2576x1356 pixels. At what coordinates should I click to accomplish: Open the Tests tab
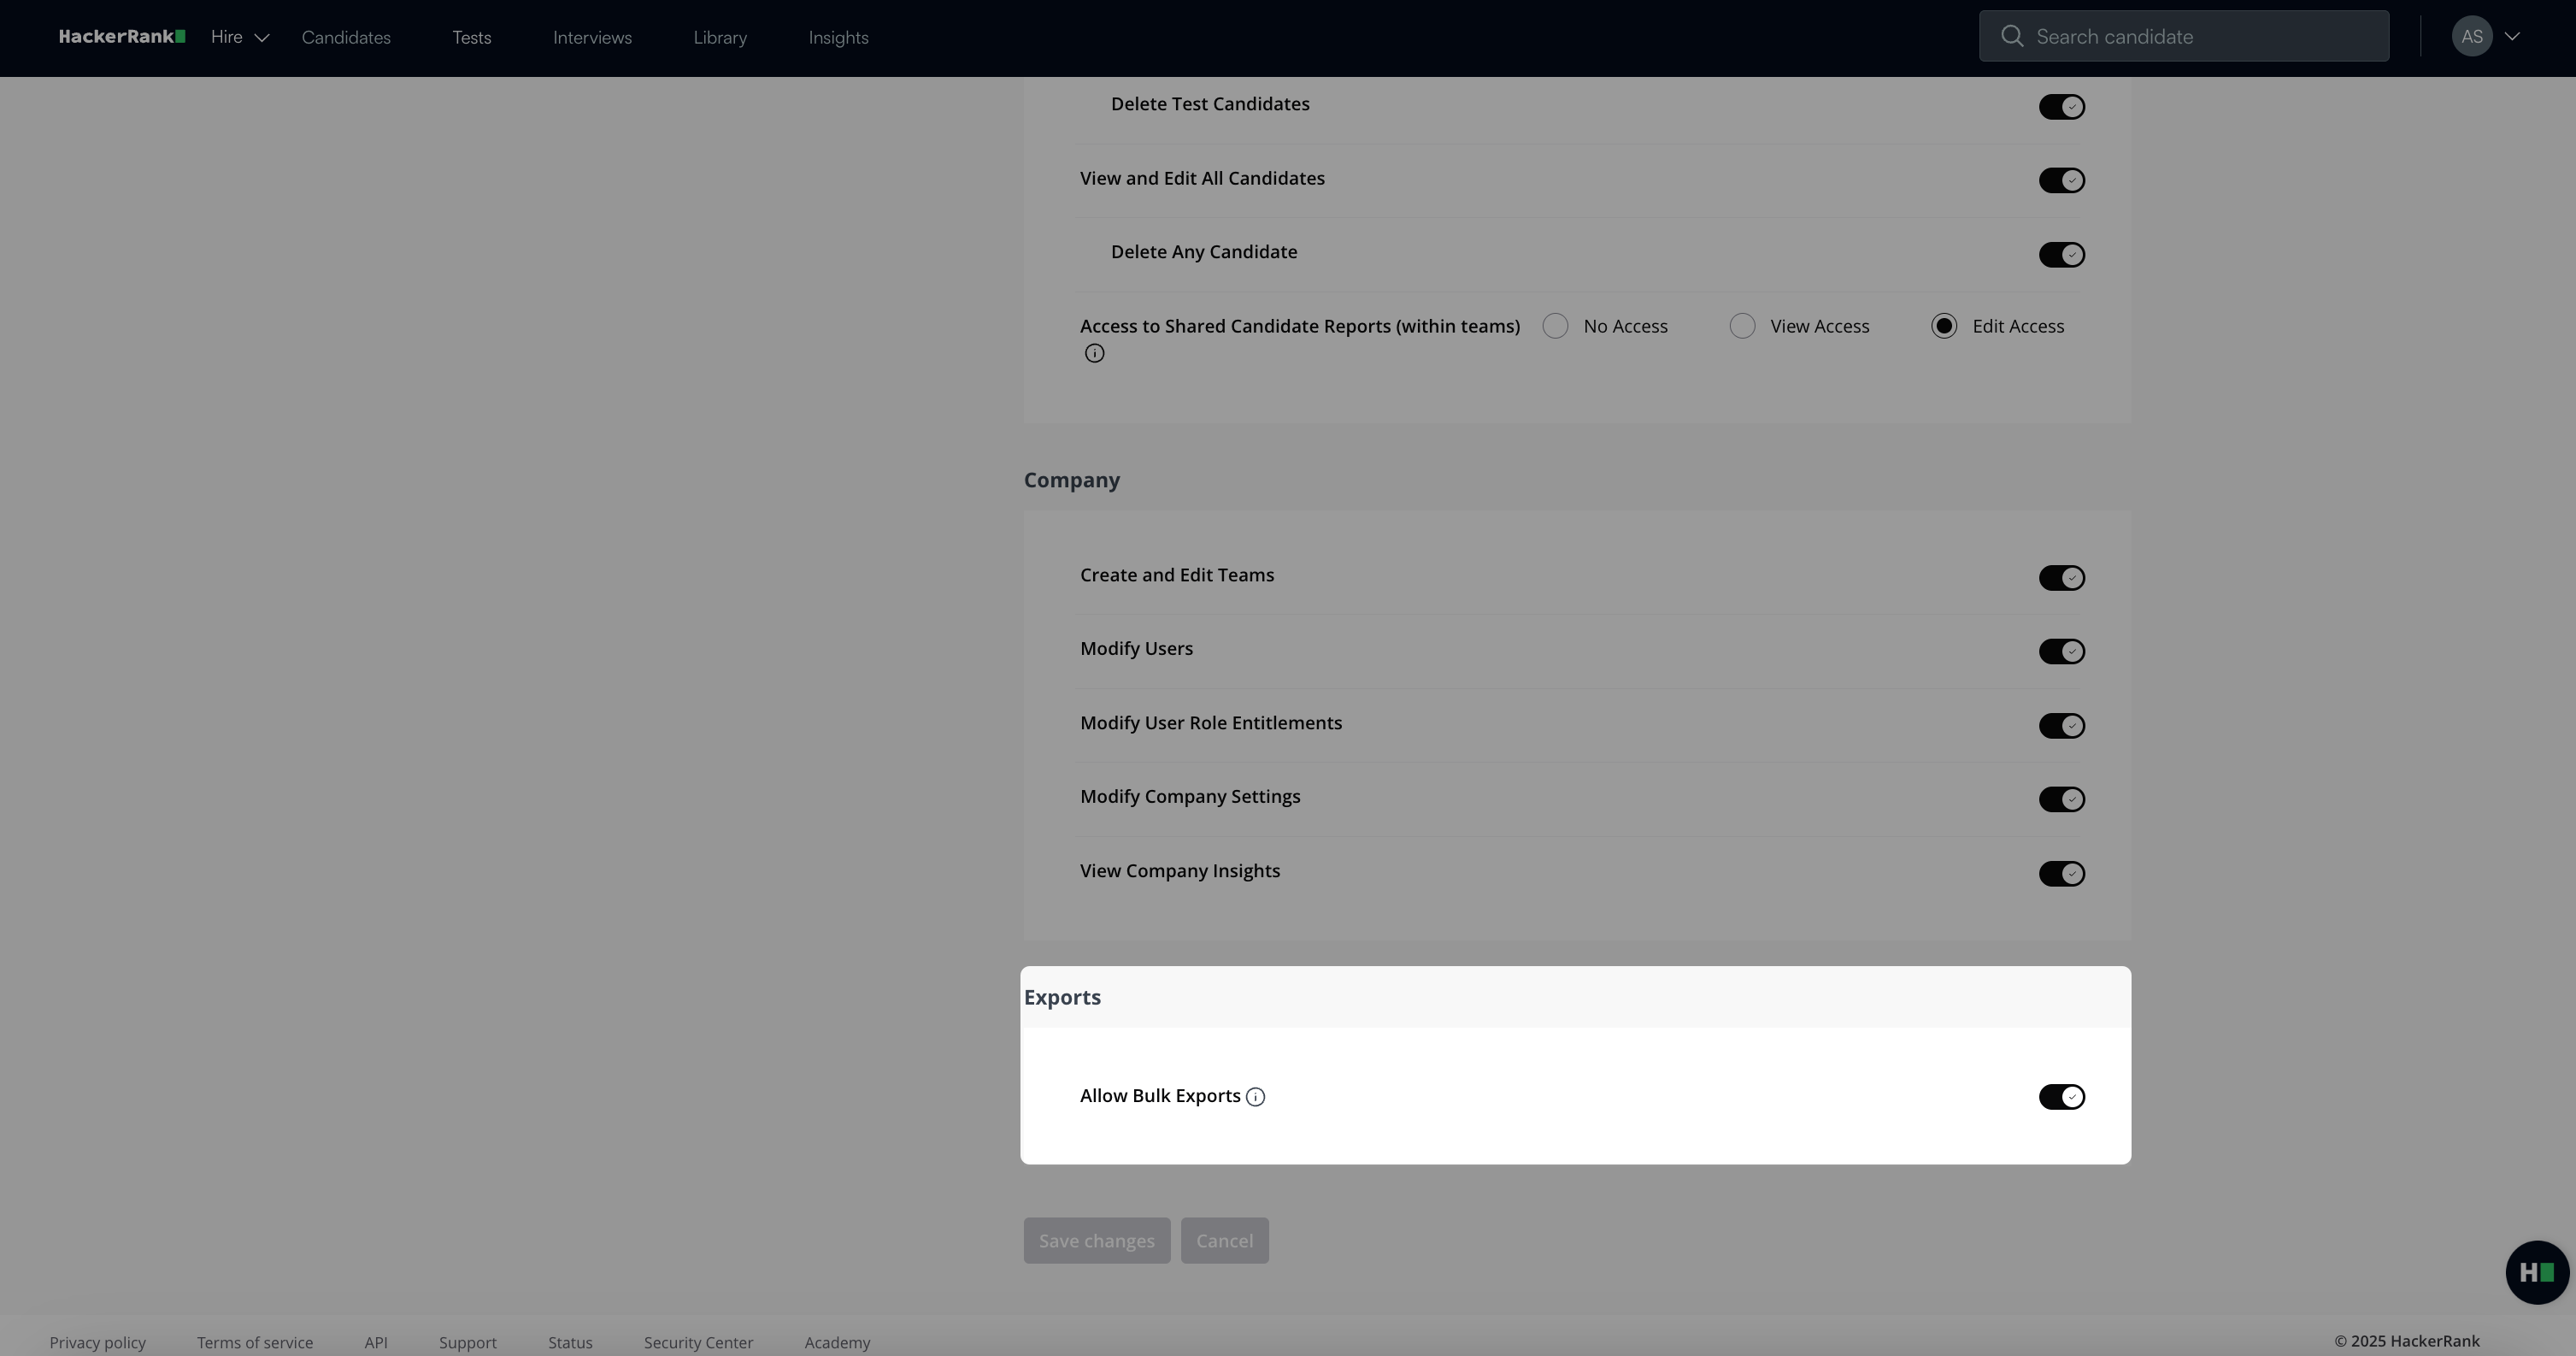pos(471,38)
